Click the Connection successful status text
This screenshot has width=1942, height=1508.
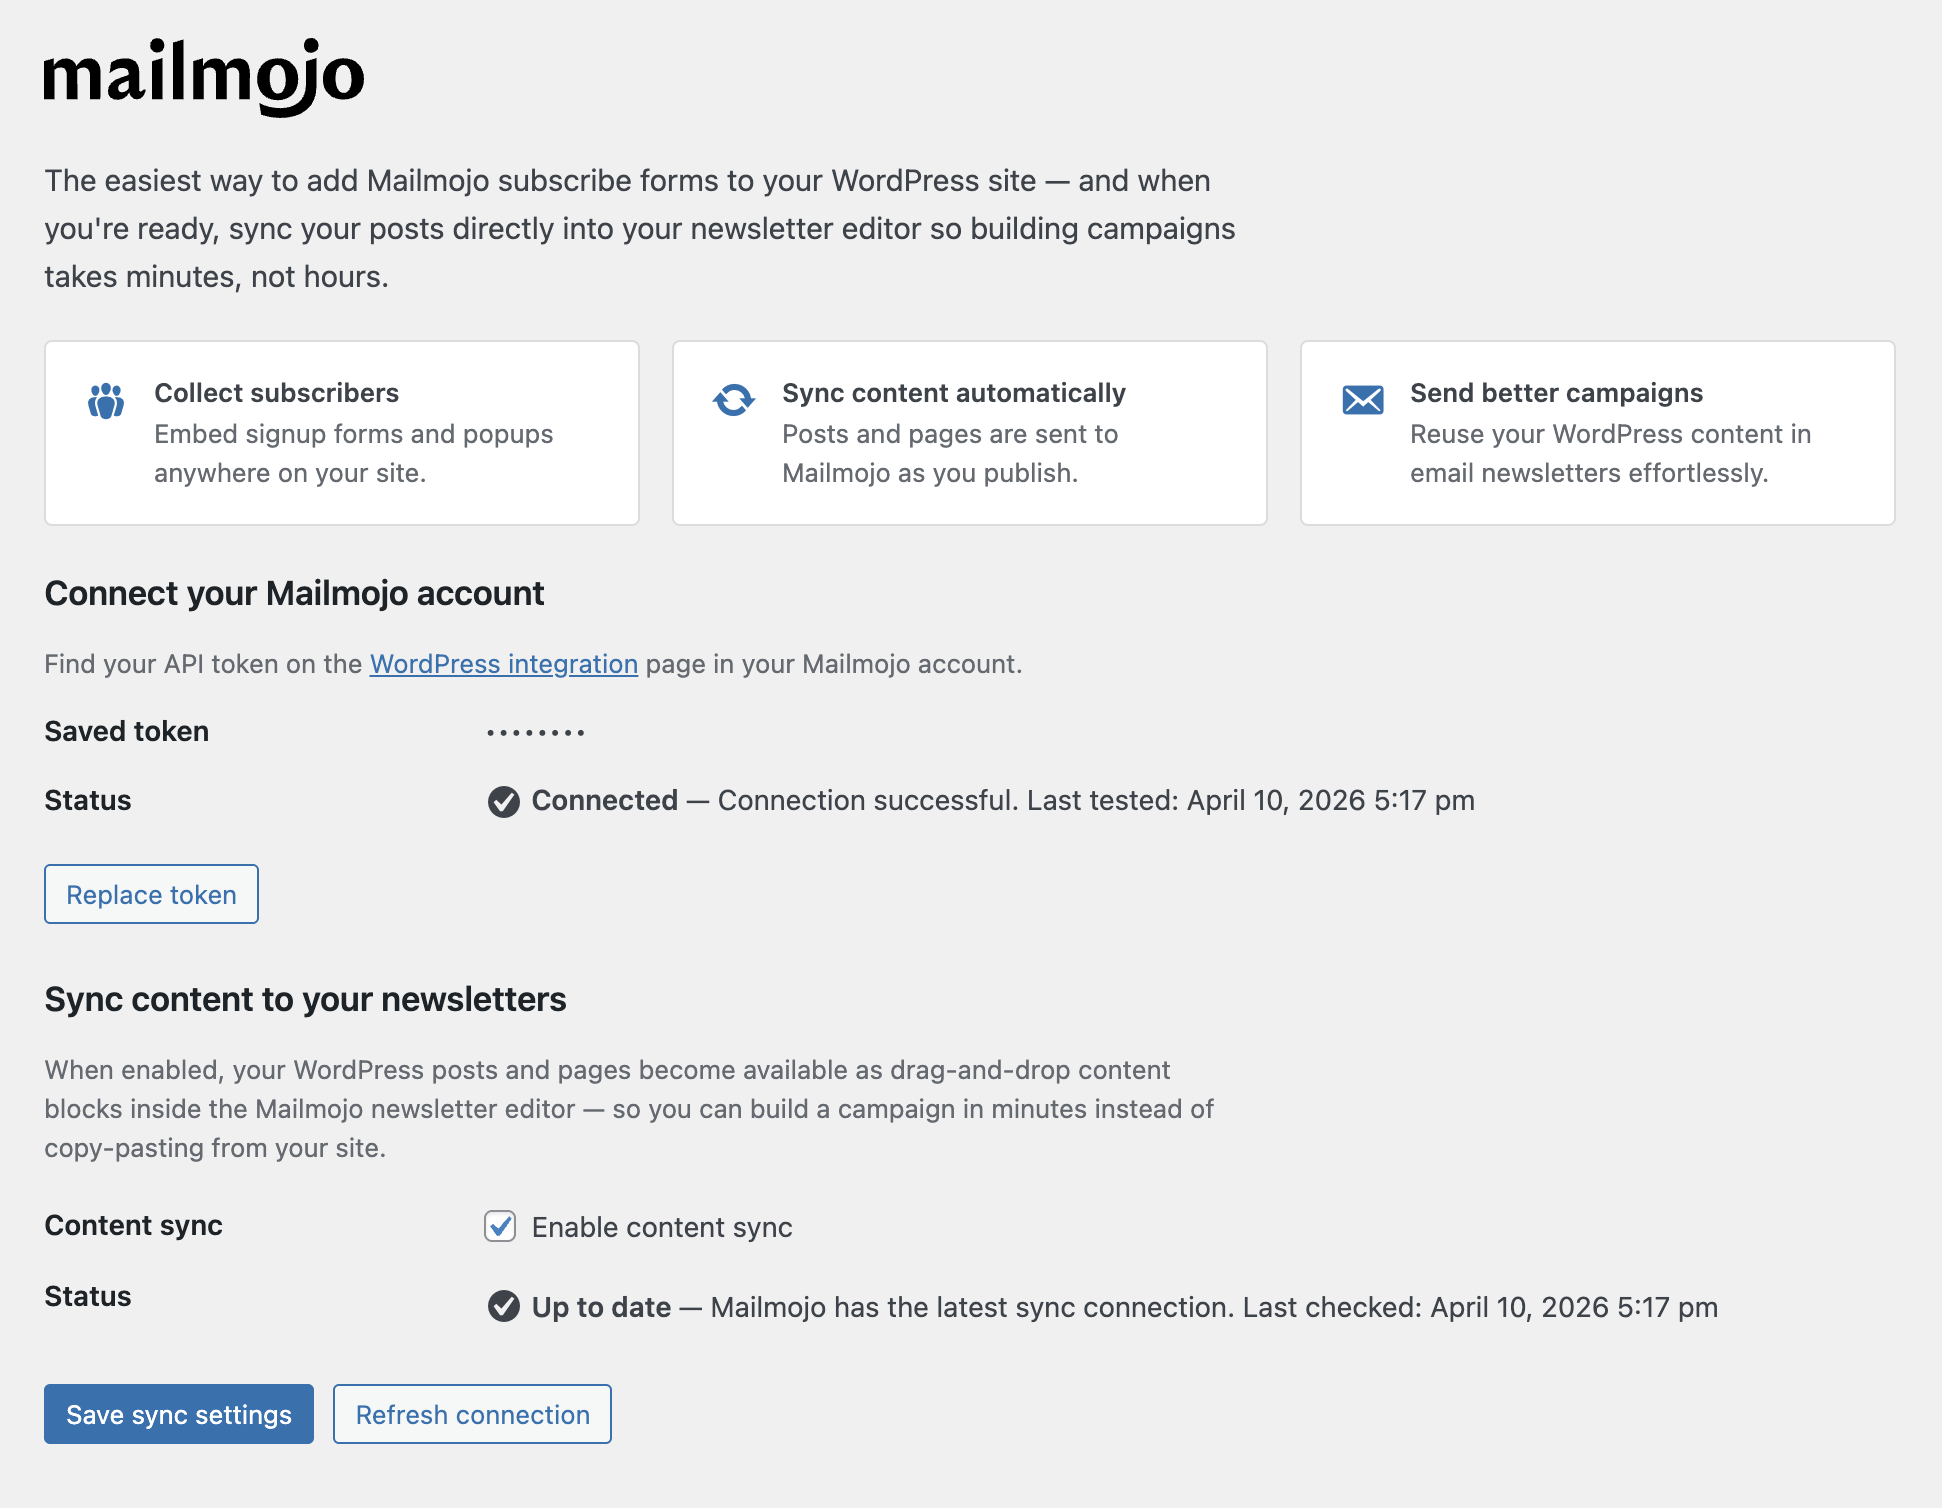(x=1096, y=800)
